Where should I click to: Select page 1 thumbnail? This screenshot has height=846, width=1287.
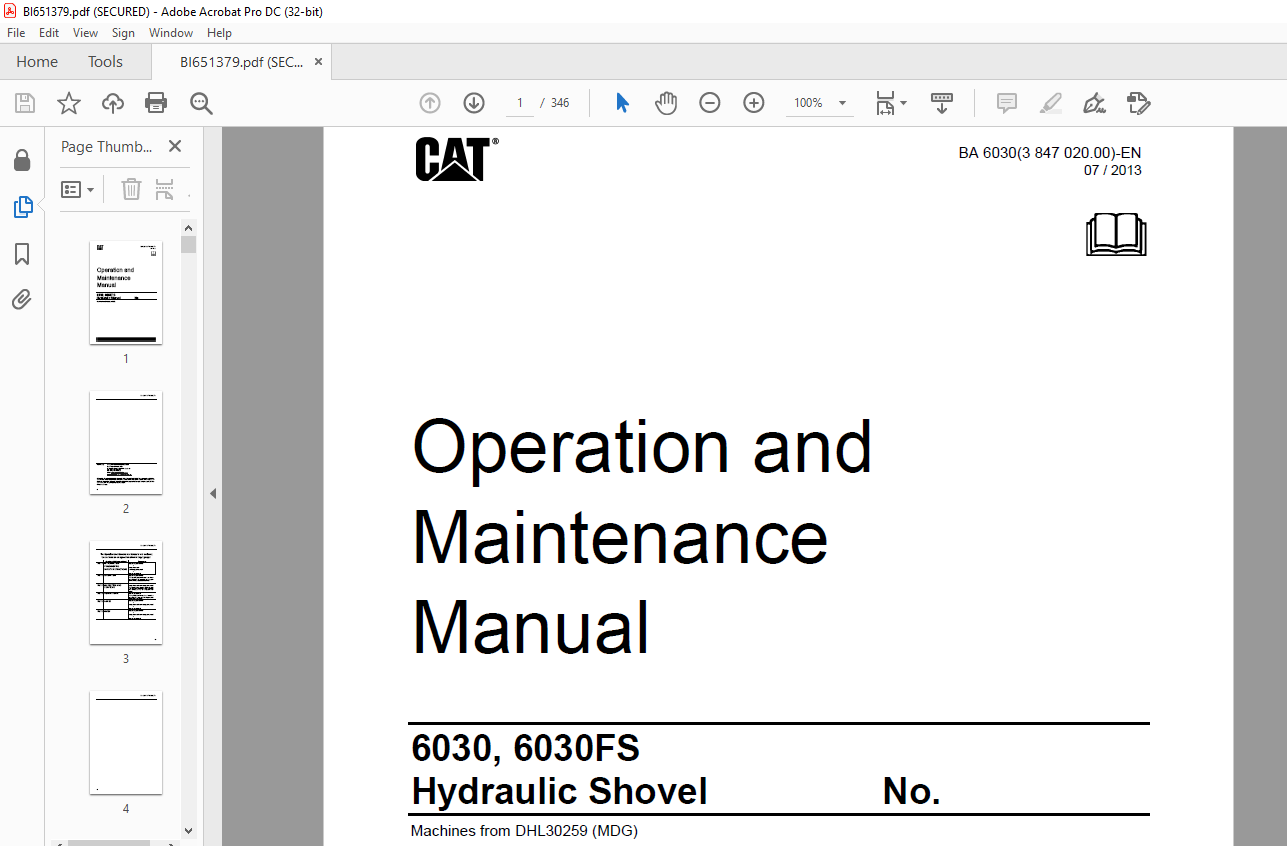pyautogui.click(x=126, y=292)
